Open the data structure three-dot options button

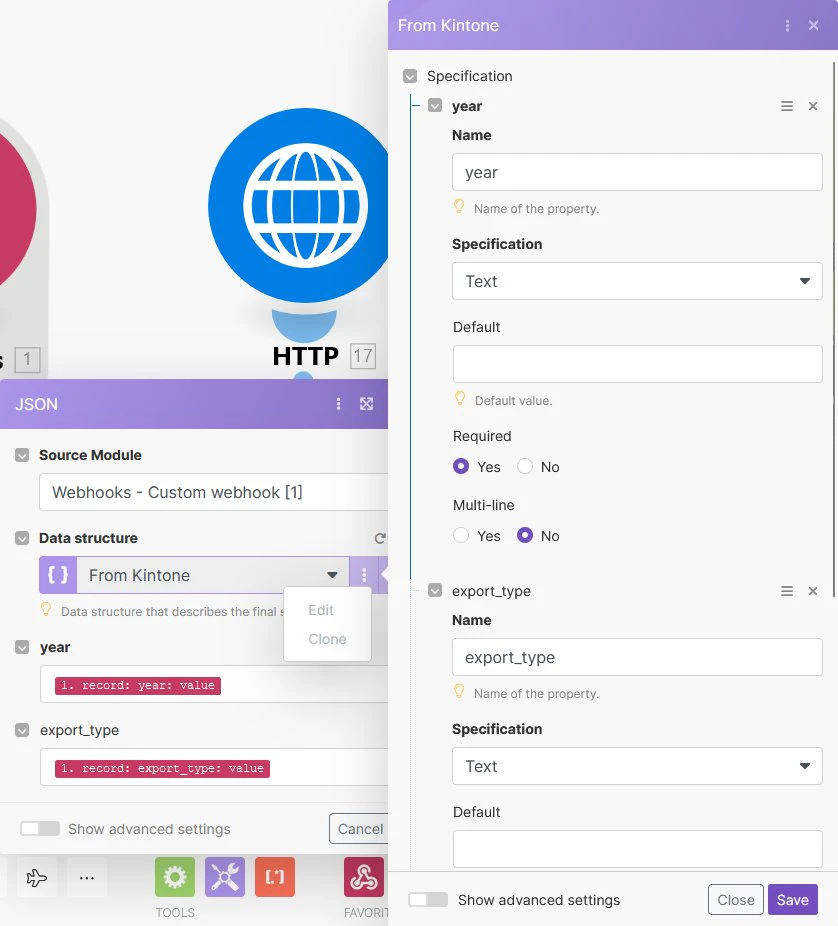tap(364, 575)
